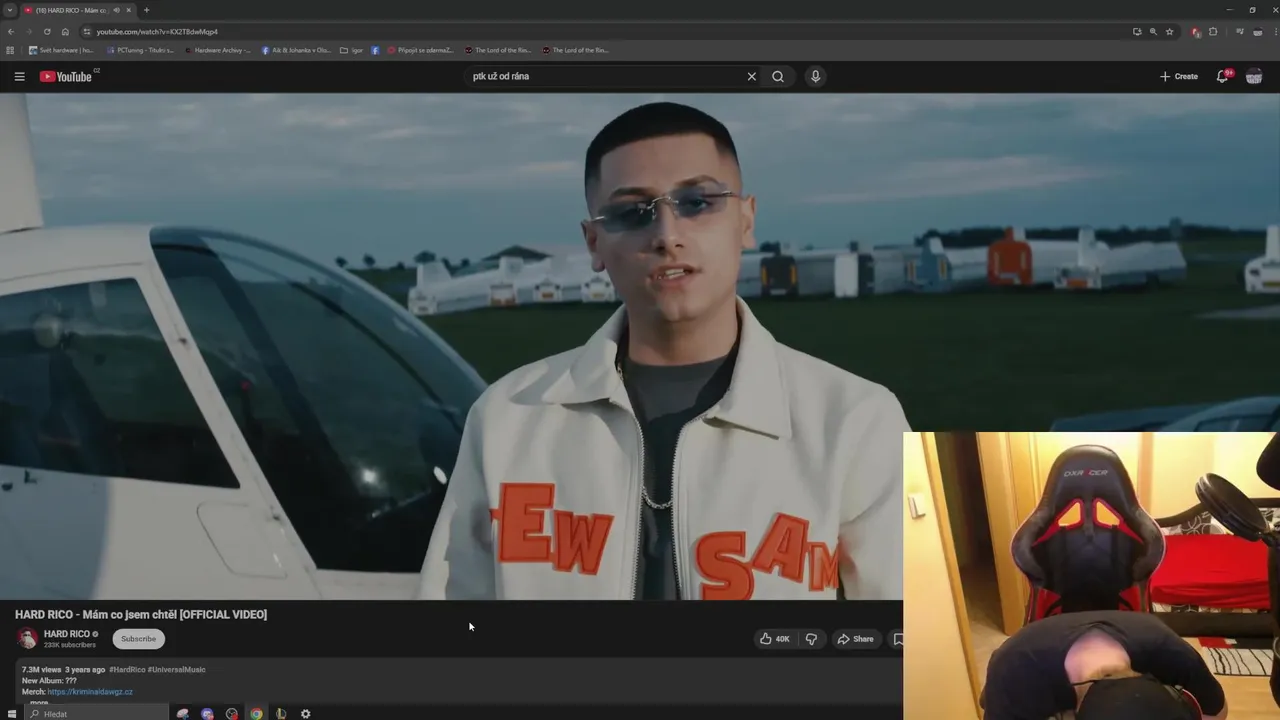
Task: Open the Create menu
Action: point(1178,76)
